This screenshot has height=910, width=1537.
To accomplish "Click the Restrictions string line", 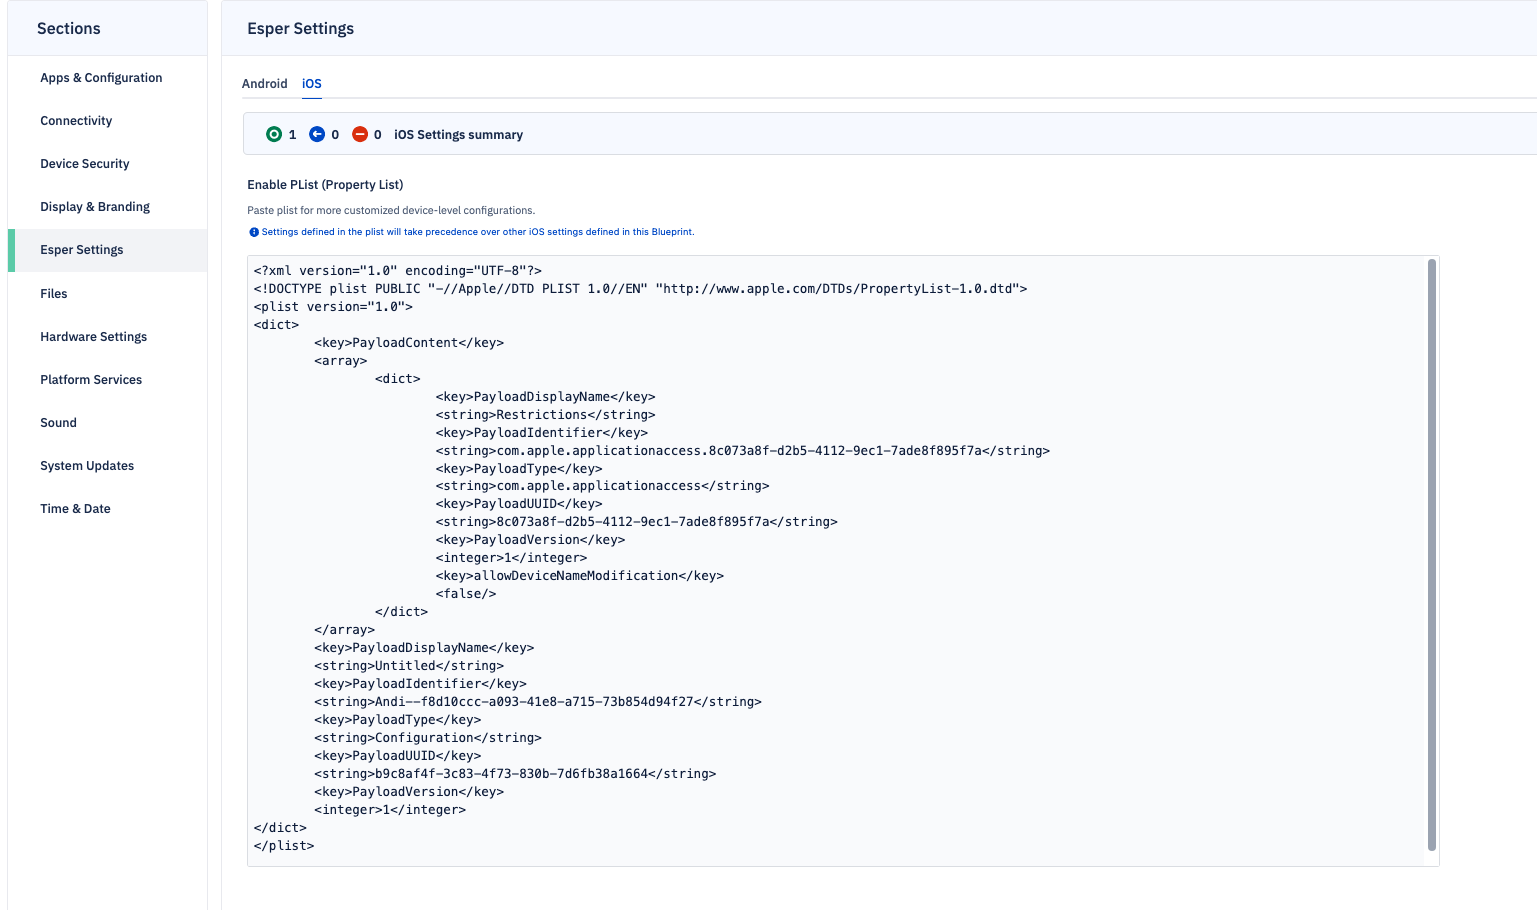I will 546,415.
